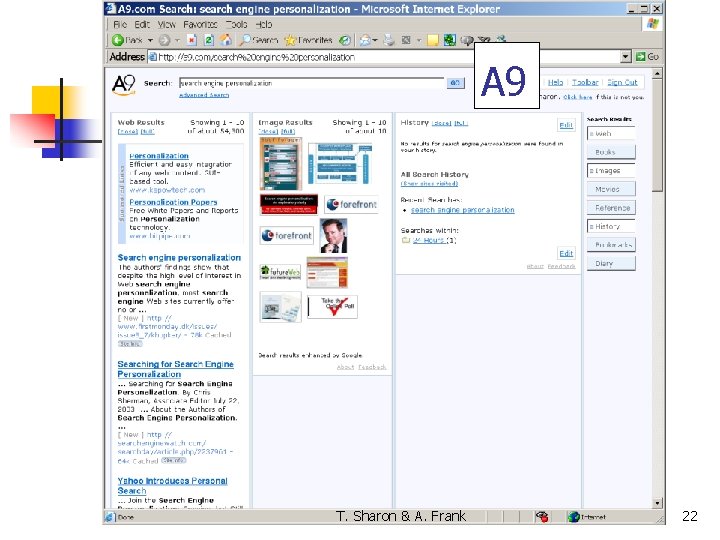Click the 24 Hours searches link

click(x=428, y=240)
